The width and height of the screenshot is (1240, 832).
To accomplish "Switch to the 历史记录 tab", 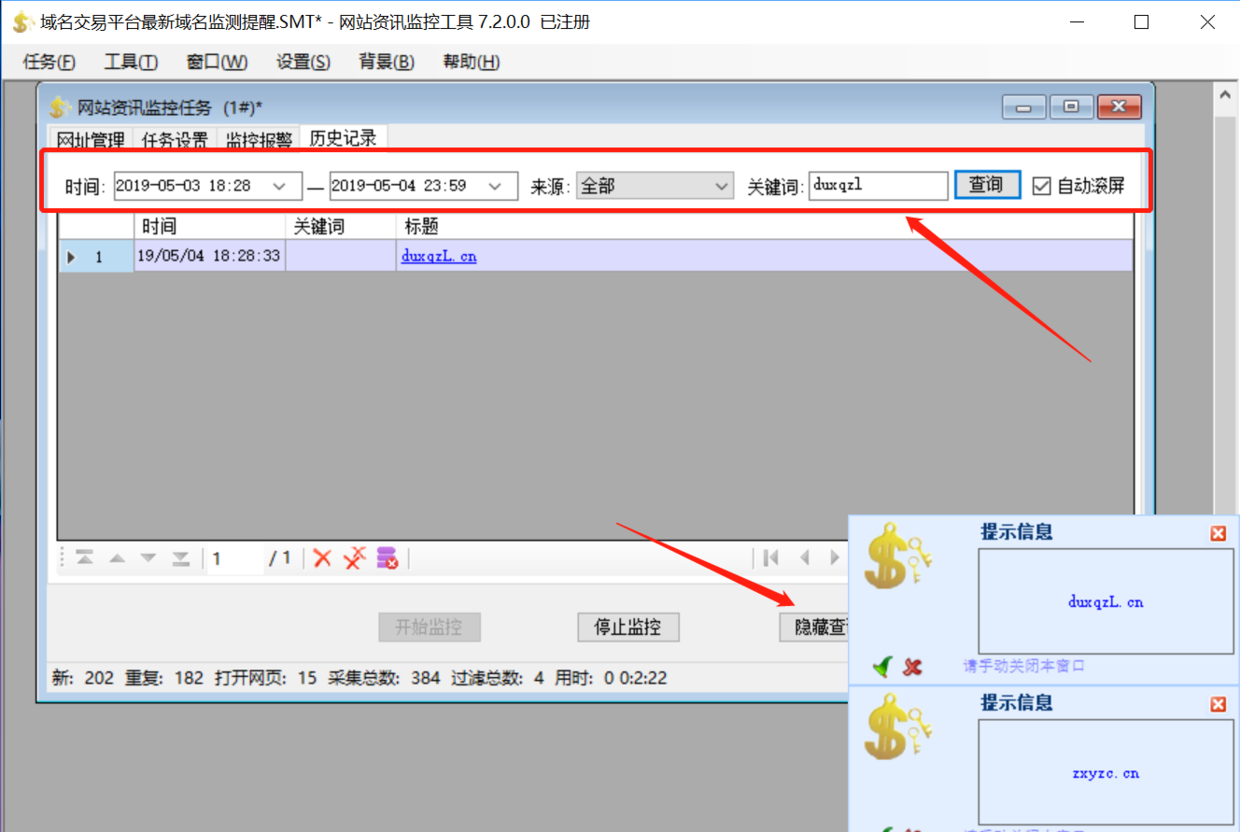I will pos(343,138).
